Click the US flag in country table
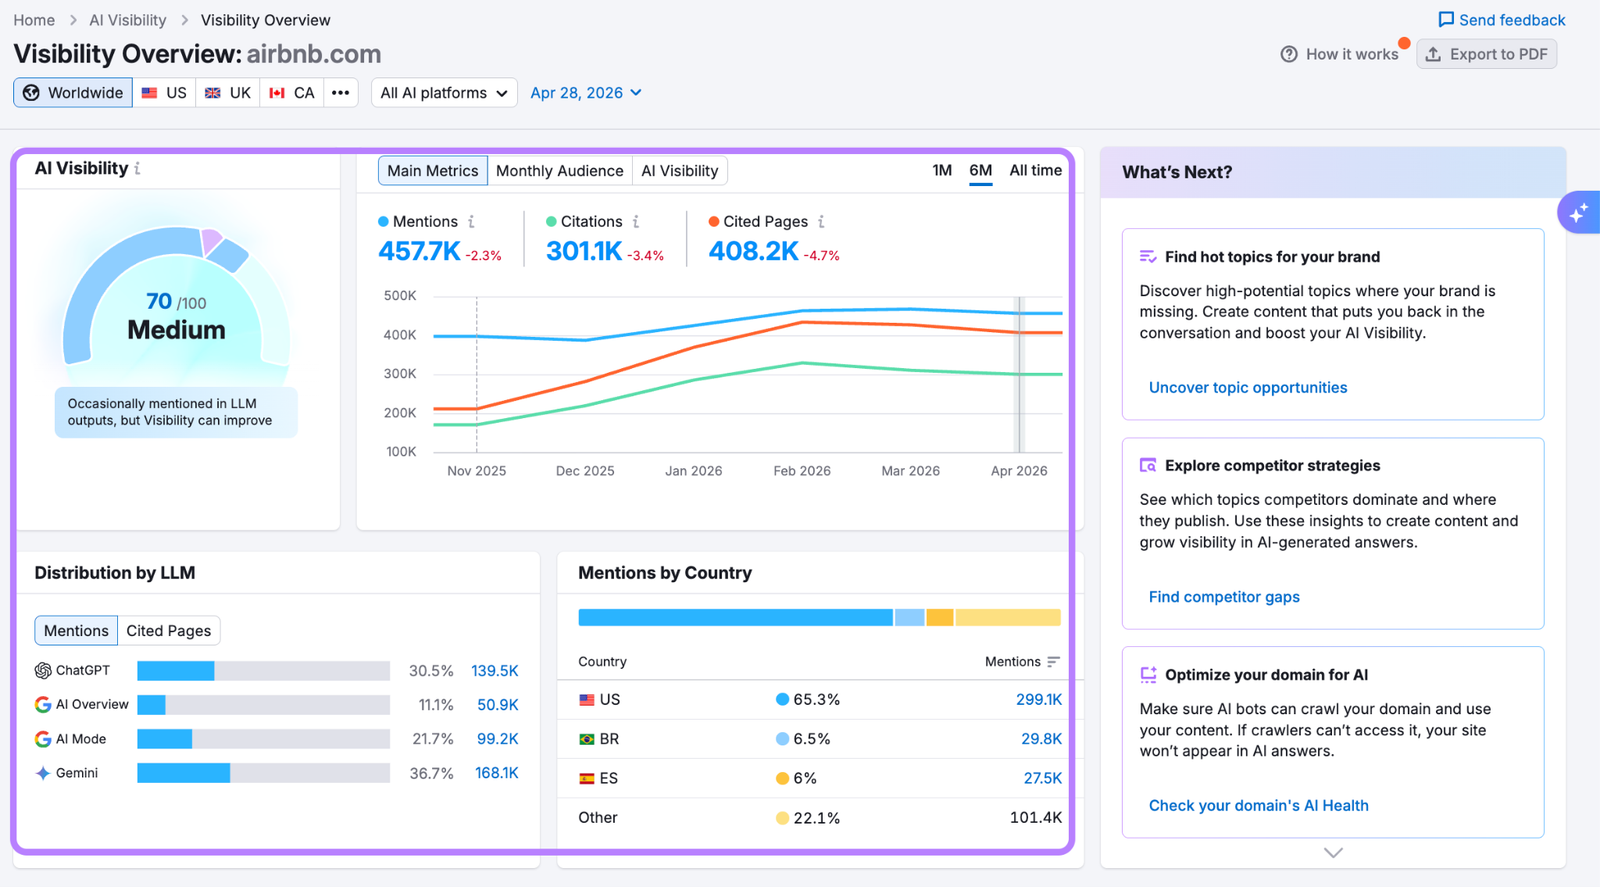1600x887 pixels. click(587, 700)
